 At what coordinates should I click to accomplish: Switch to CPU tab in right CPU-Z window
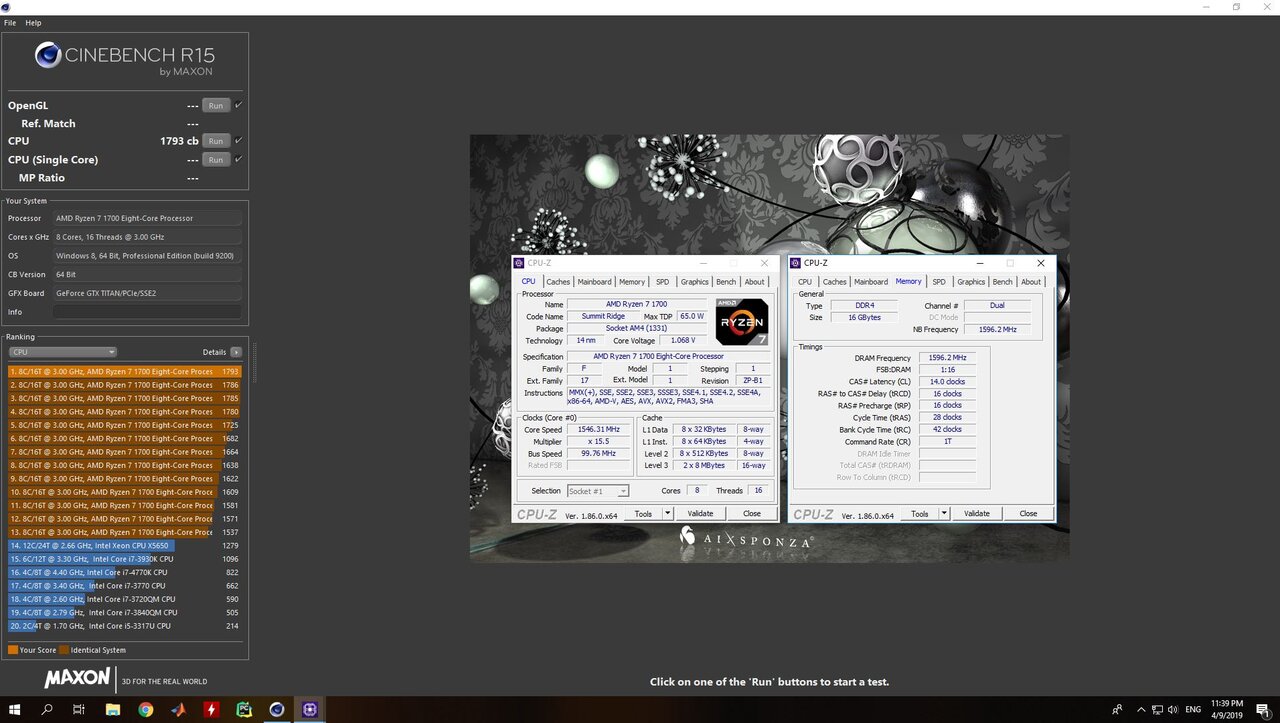(x=805, y=282)
